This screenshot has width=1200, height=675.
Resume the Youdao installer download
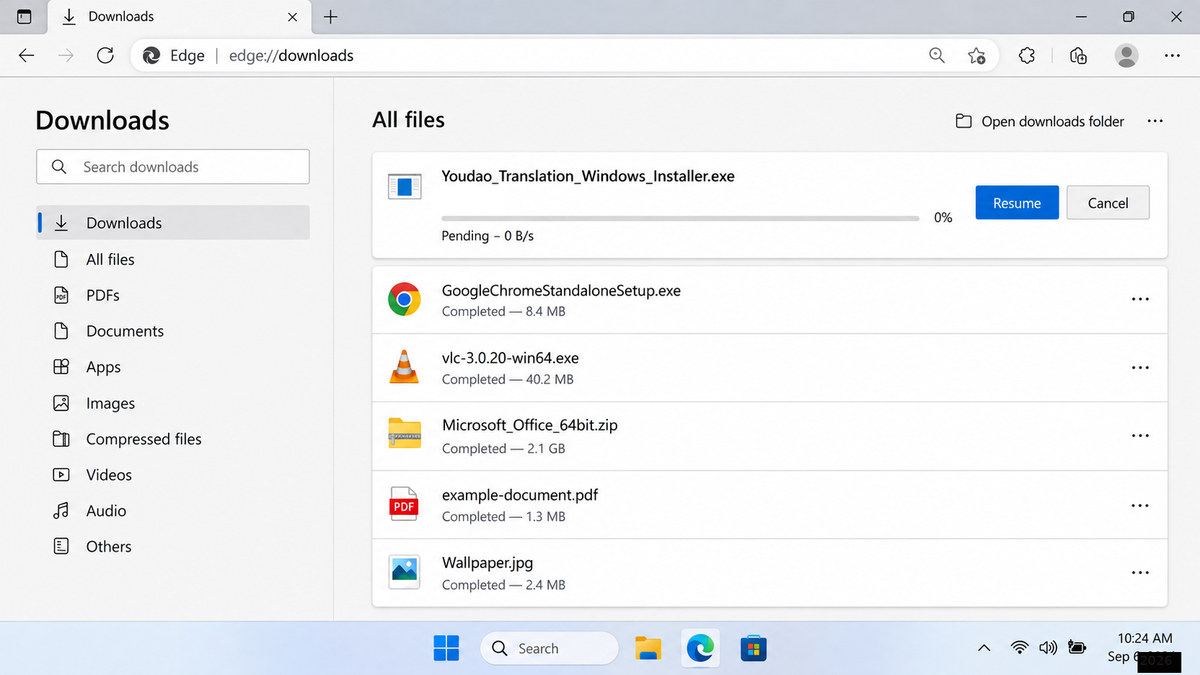pos(1017,203)
